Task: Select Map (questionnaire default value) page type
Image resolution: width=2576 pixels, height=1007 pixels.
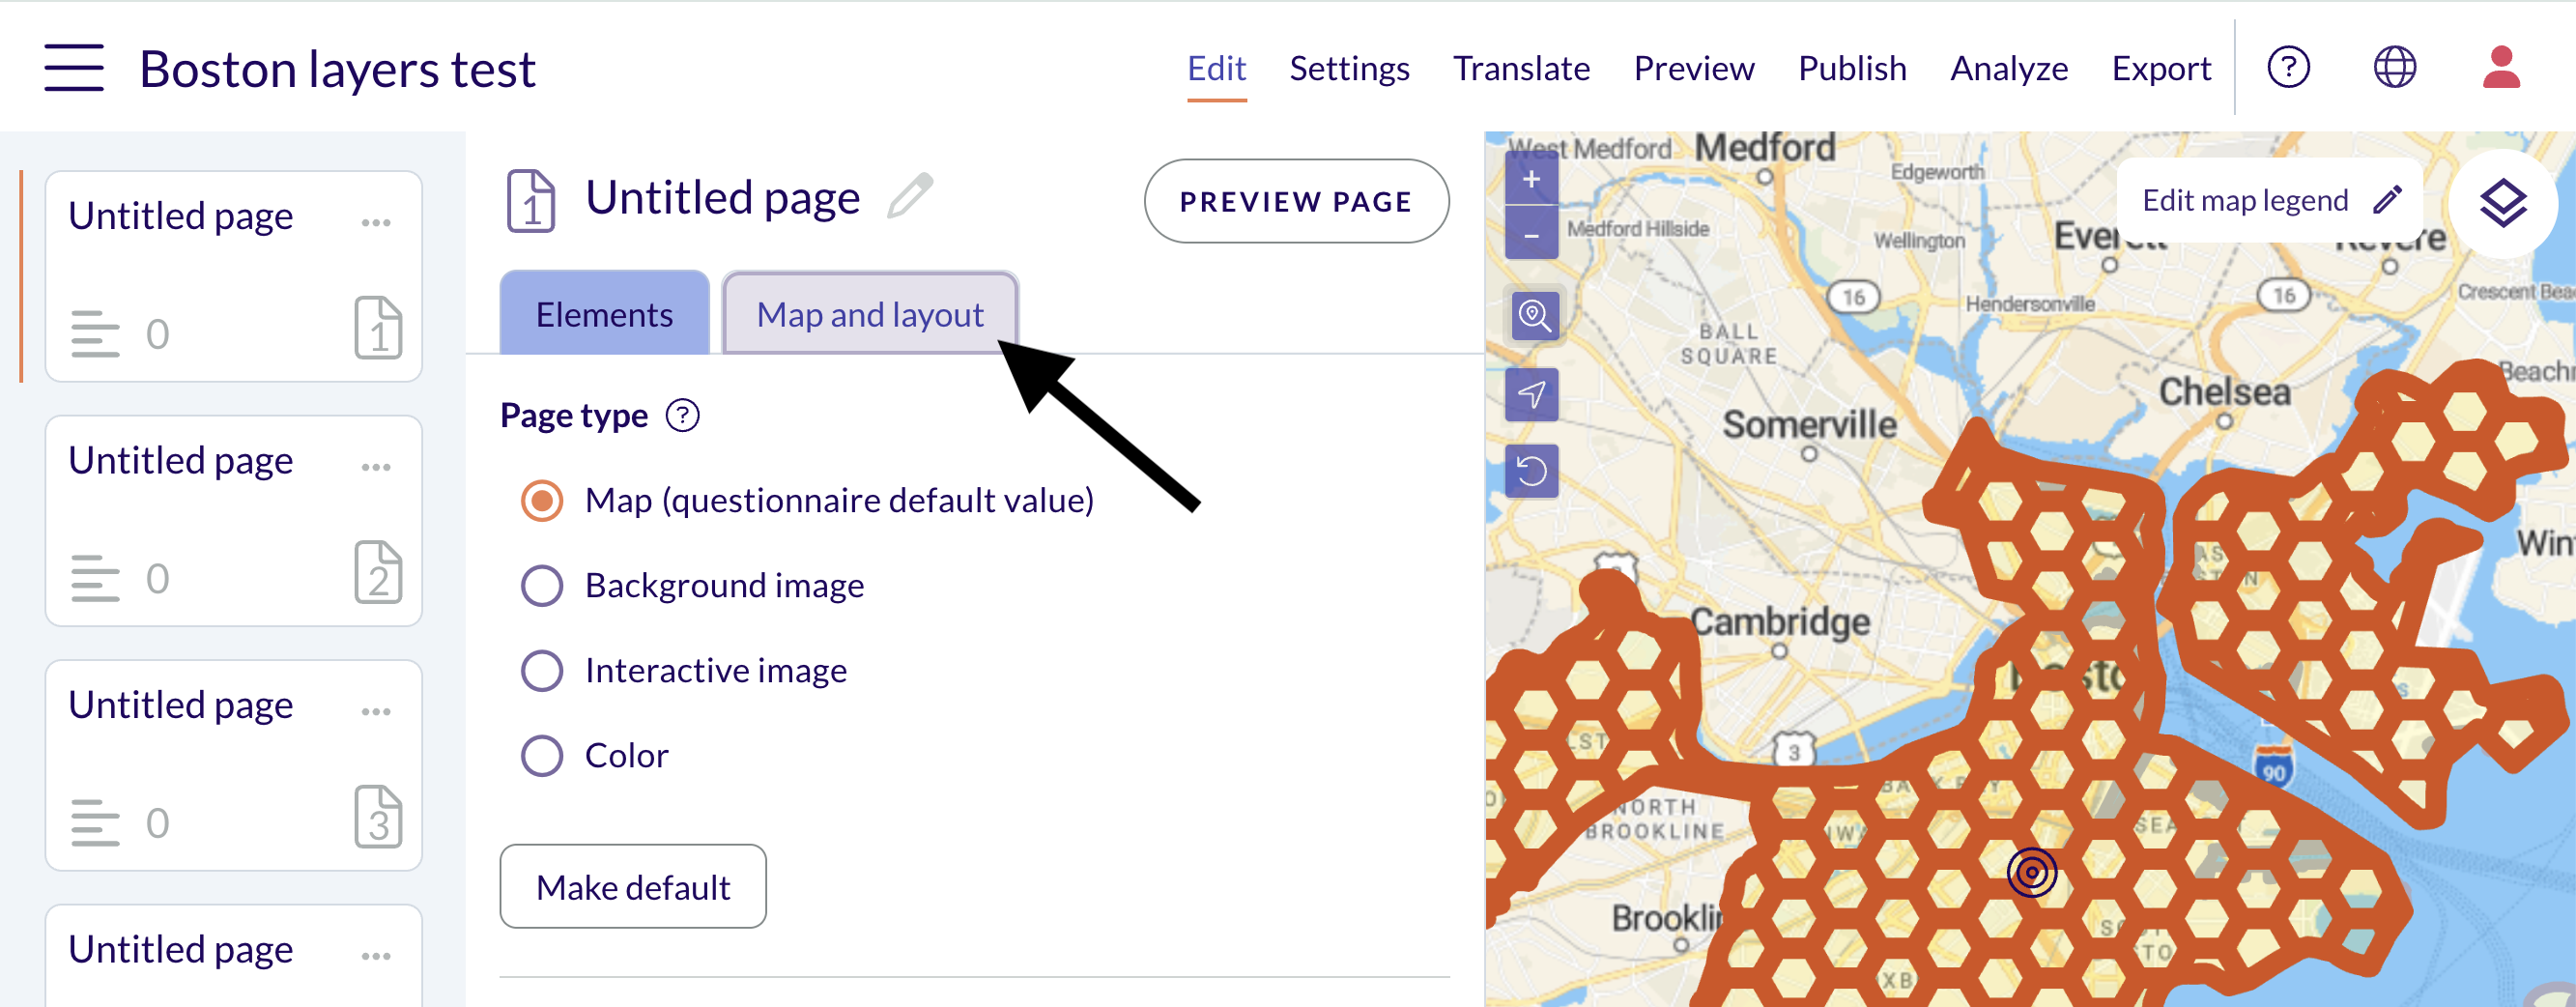Action: (x=542, y=500)
